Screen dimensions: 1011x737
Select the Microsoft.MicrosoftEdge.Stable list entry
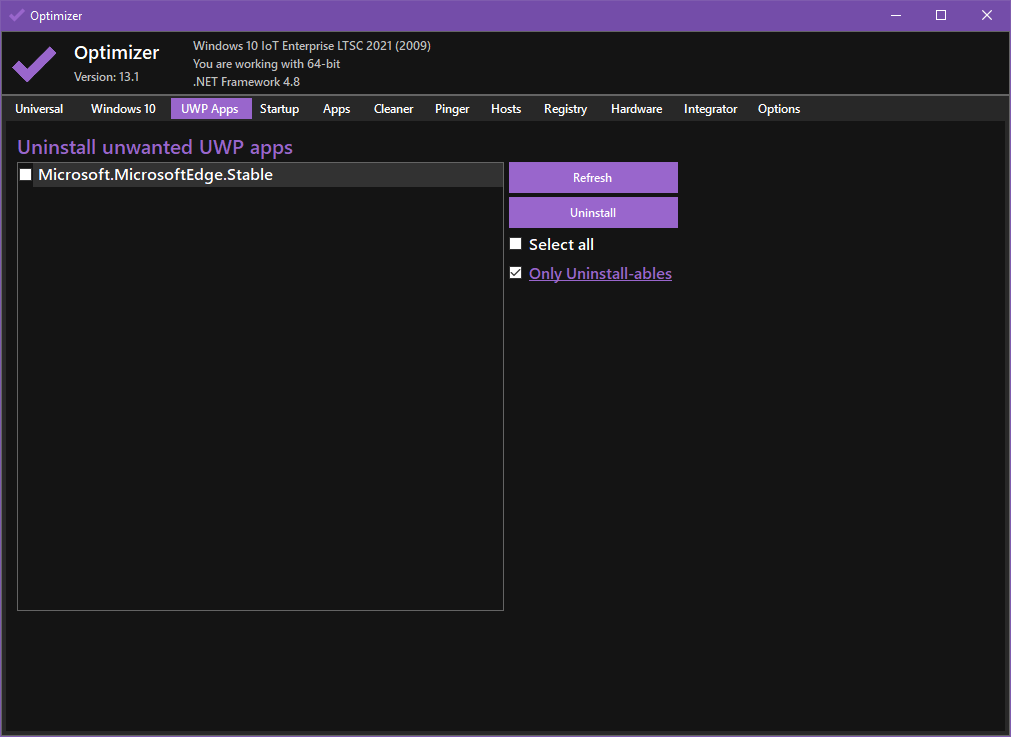click(x=156, y=175)
